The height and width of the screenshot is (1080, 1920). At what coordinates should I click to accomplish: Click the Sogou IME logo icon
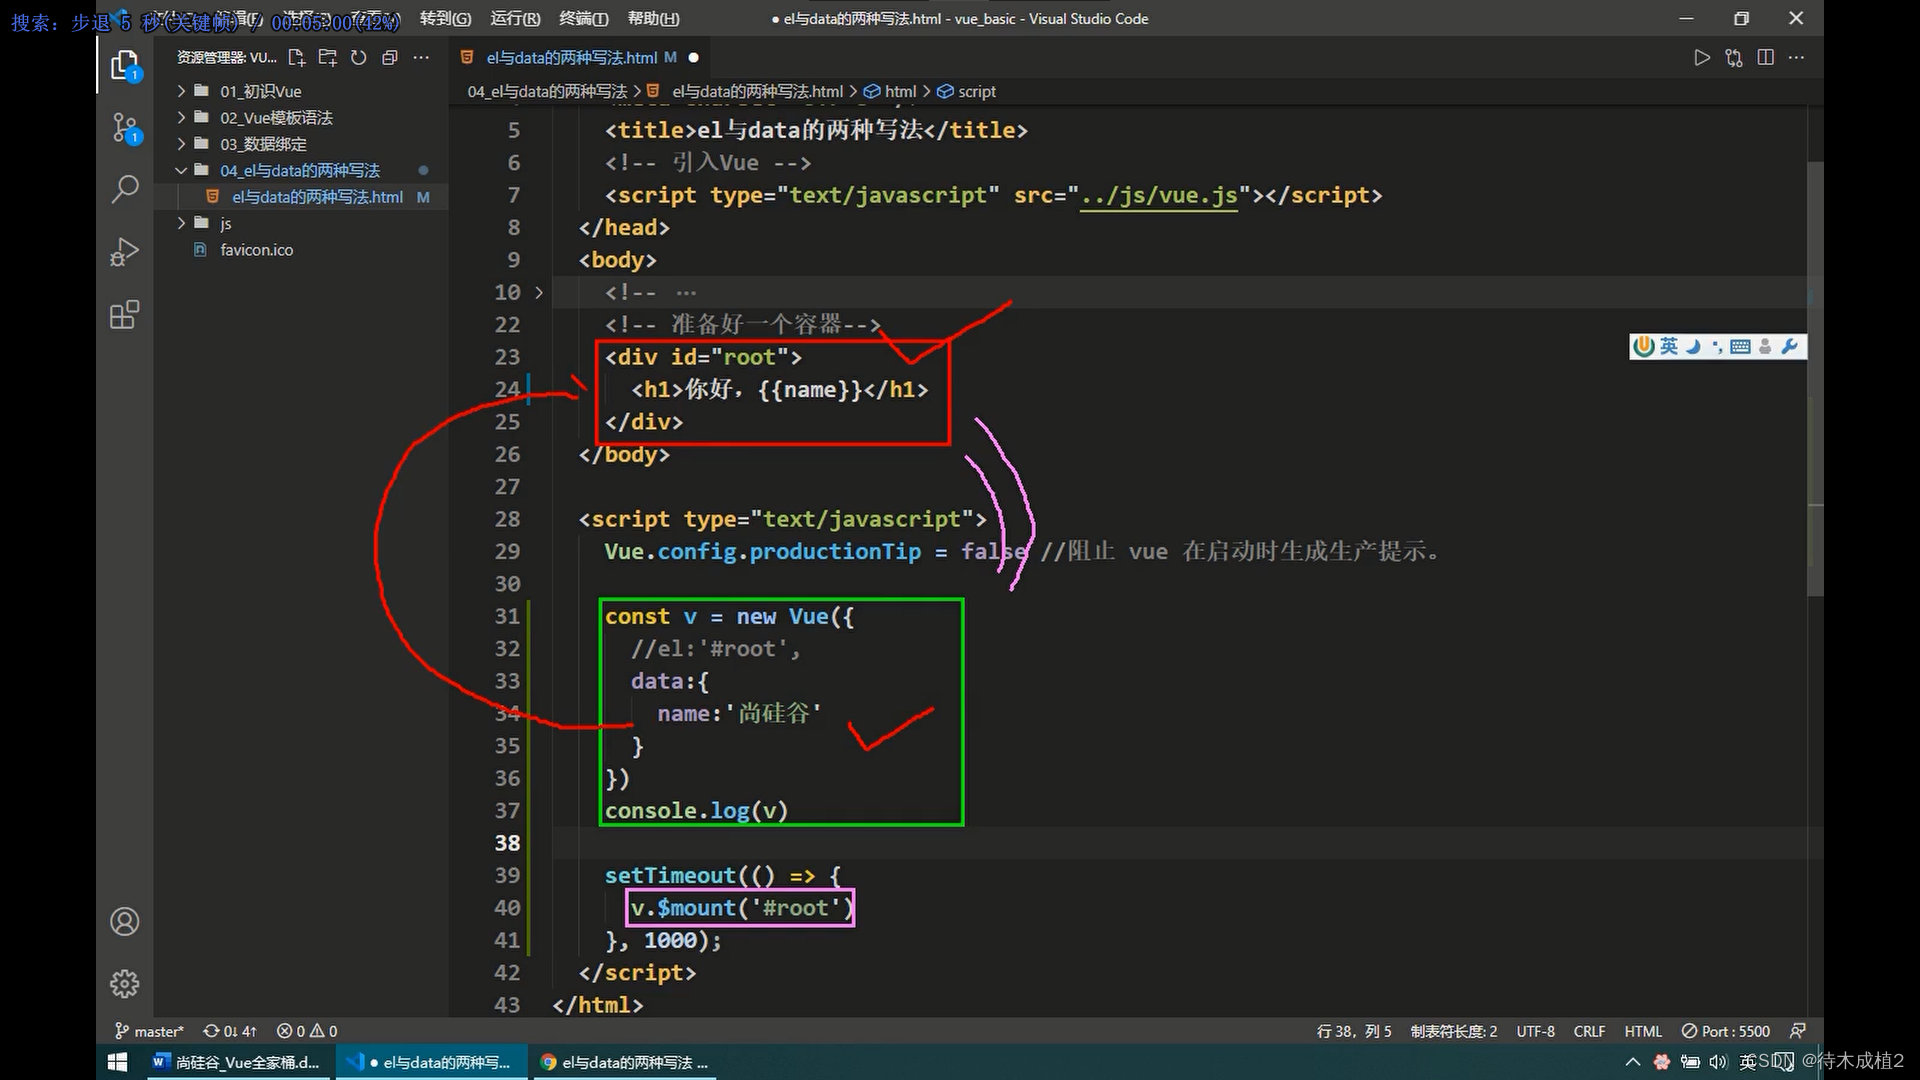pos(1643,346)
